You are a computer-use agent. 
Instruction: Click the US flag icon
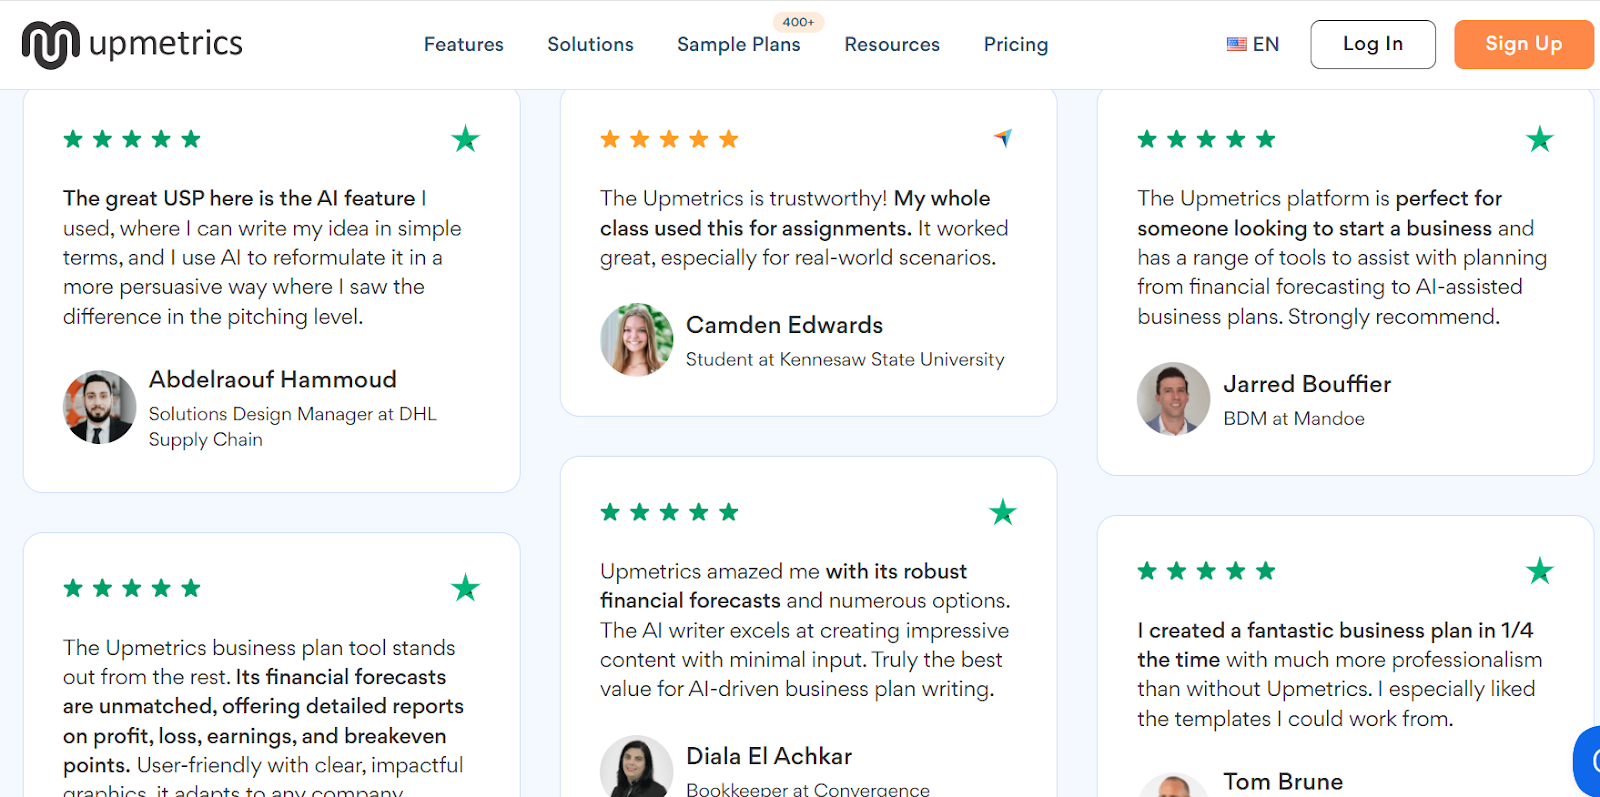[x=1237, y=44]
